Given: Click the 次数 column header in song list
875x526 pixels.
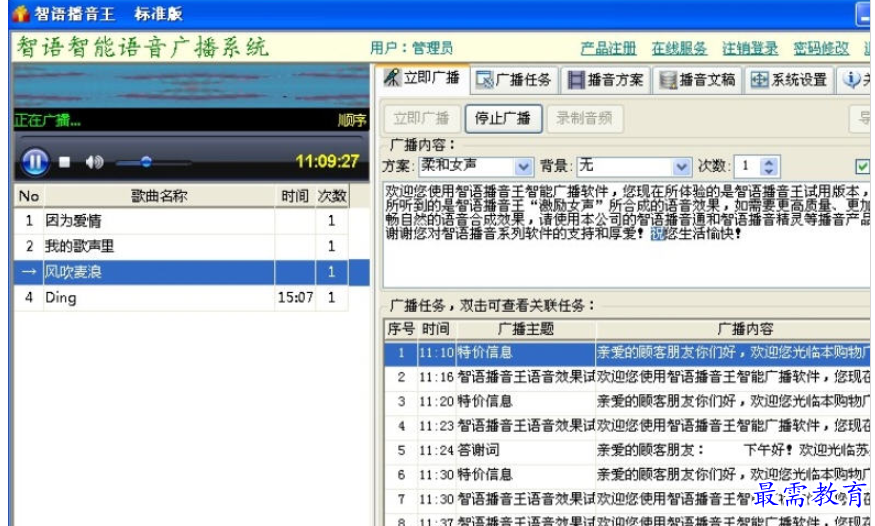Looking at the screenshot, I should [x=332, y=196].
